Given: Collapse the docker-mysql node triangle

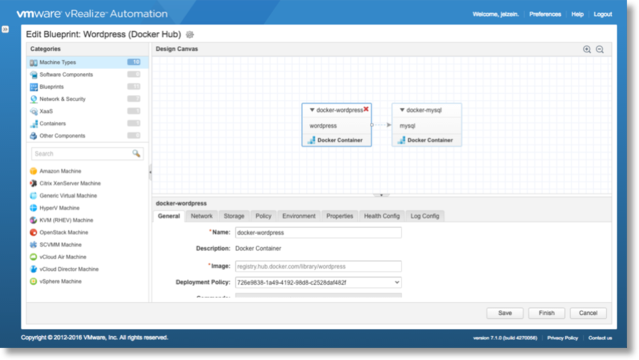Looking at the screenshot, I should pos(402,110).
